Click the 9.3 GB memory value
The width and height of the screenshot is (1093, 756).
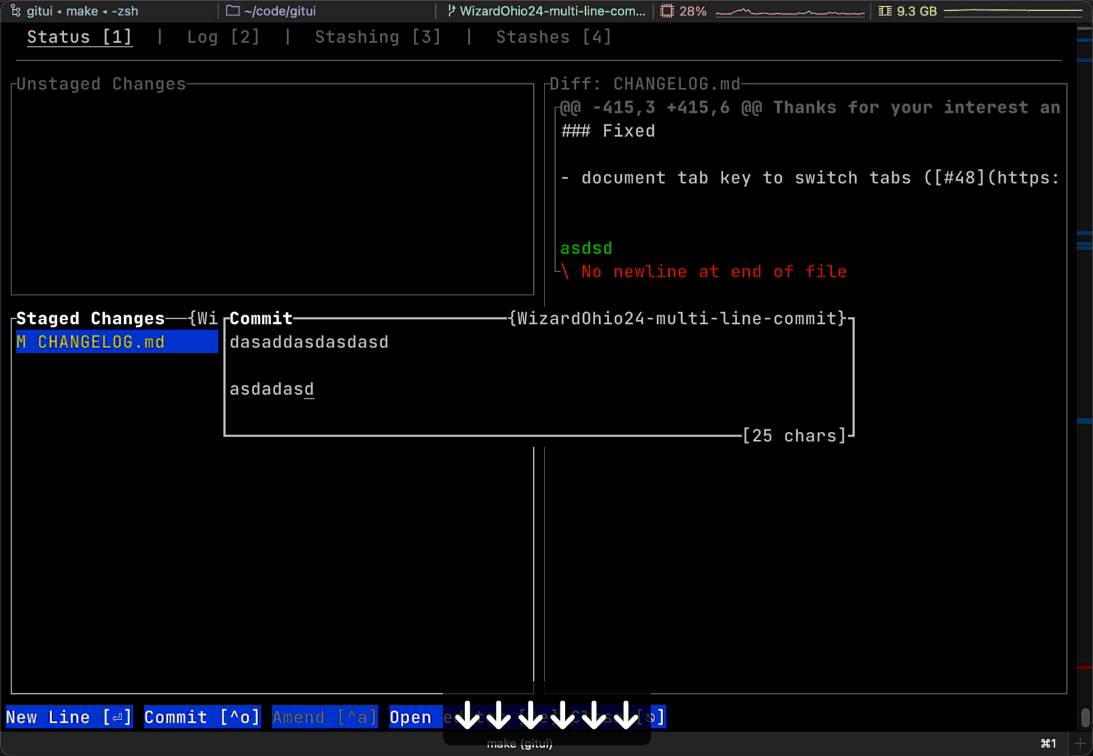click(x=917, y=11)
